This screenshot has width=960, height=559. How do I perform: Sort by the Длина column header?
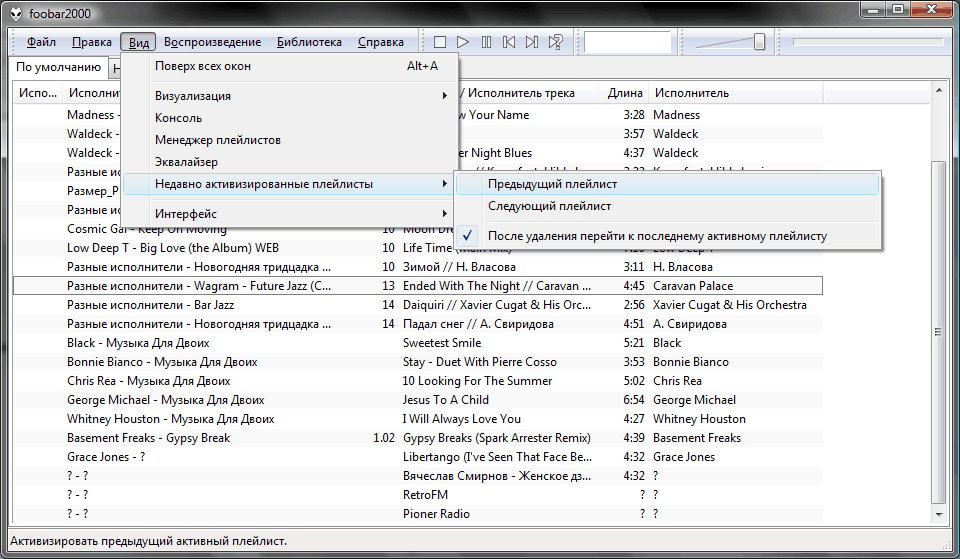(623, 93)
